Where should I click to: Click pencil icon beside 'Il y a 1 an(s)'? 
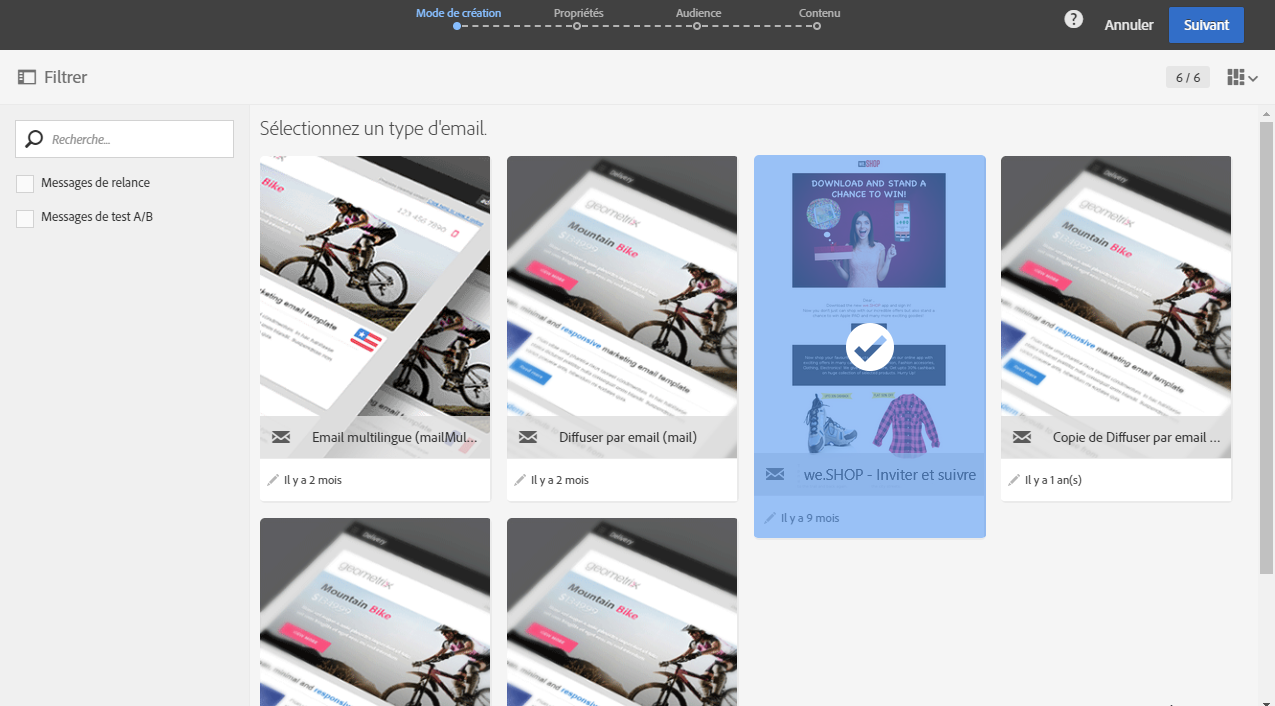point(1014,480)
